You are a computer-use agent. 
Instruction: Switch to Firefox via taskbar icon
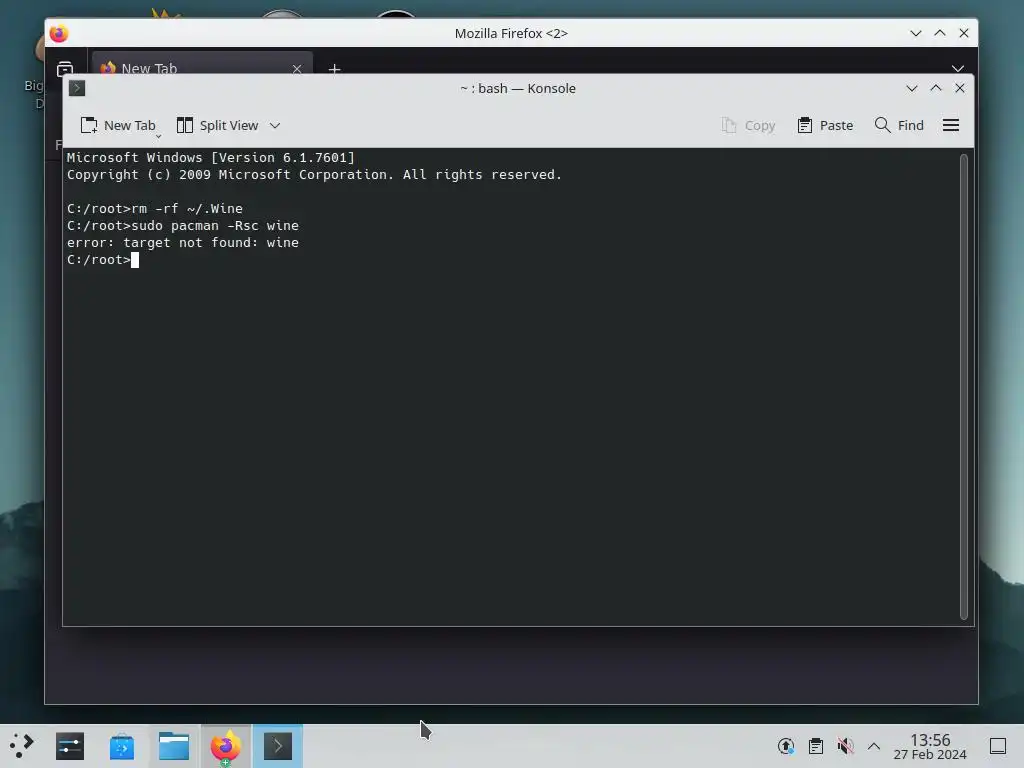[x=225, y=746]
